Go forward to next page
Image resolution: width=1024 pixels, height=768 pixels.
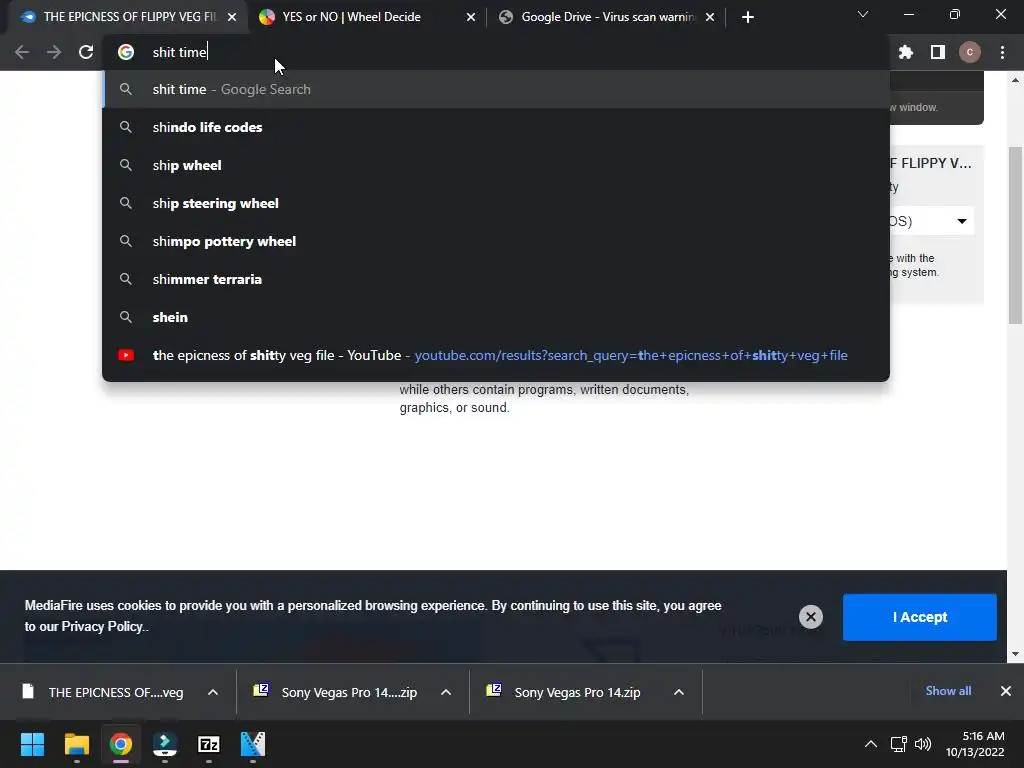click(54, 52)
